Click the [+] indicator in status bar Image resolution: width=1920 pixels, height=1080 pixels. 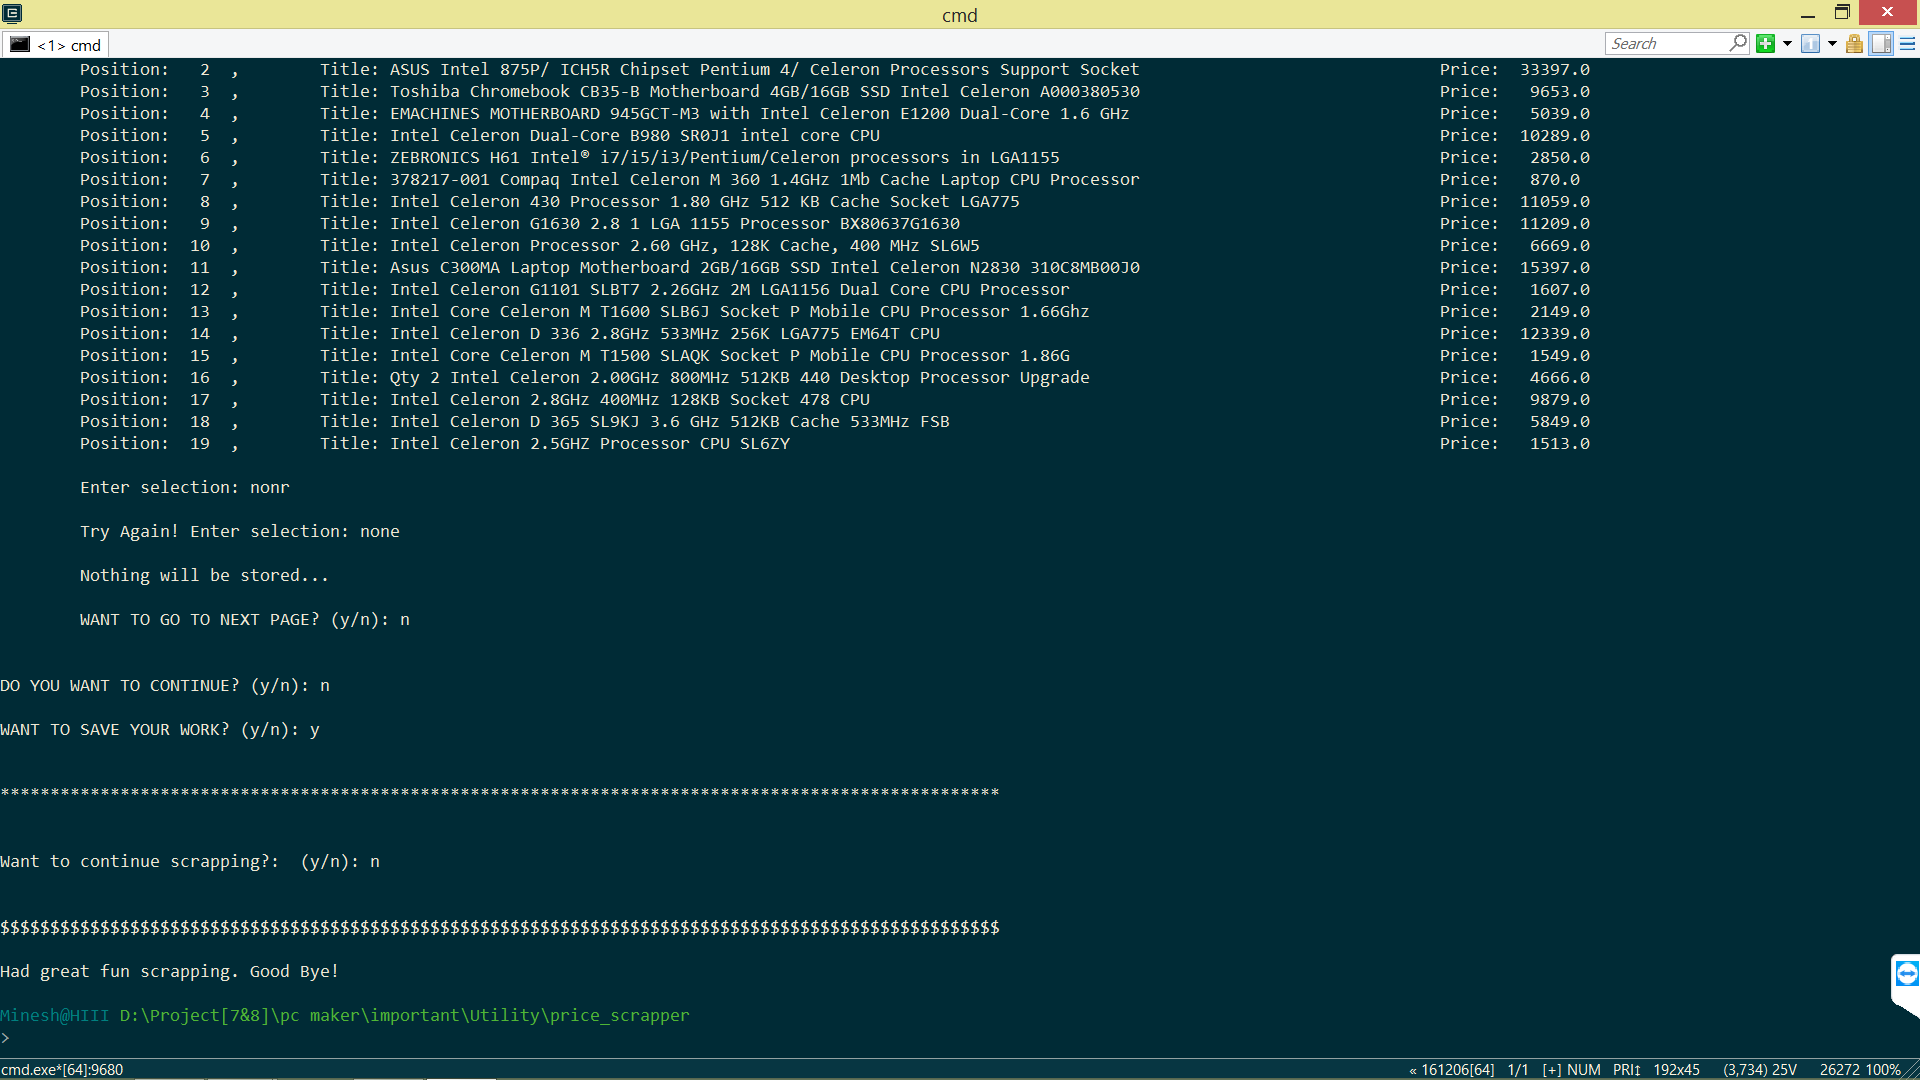click(1551, 1070)
